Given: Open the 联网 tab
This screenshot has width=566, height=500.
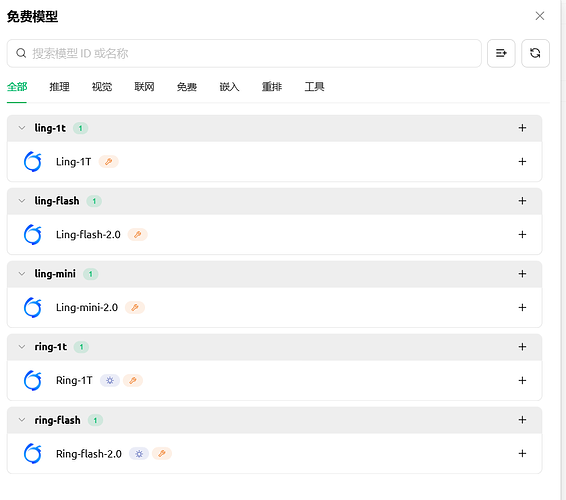Looking at the screenshot, I should 144,87.
